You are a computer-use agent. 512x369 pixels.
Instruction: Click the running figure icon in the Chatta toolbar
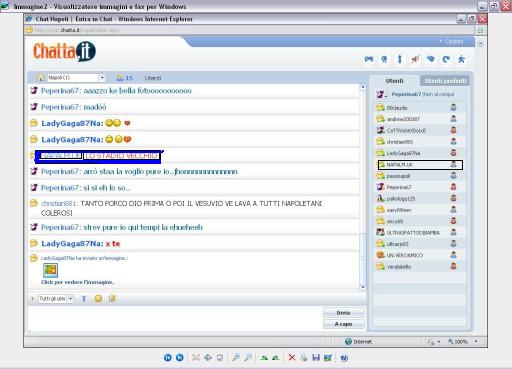point(461,59)
